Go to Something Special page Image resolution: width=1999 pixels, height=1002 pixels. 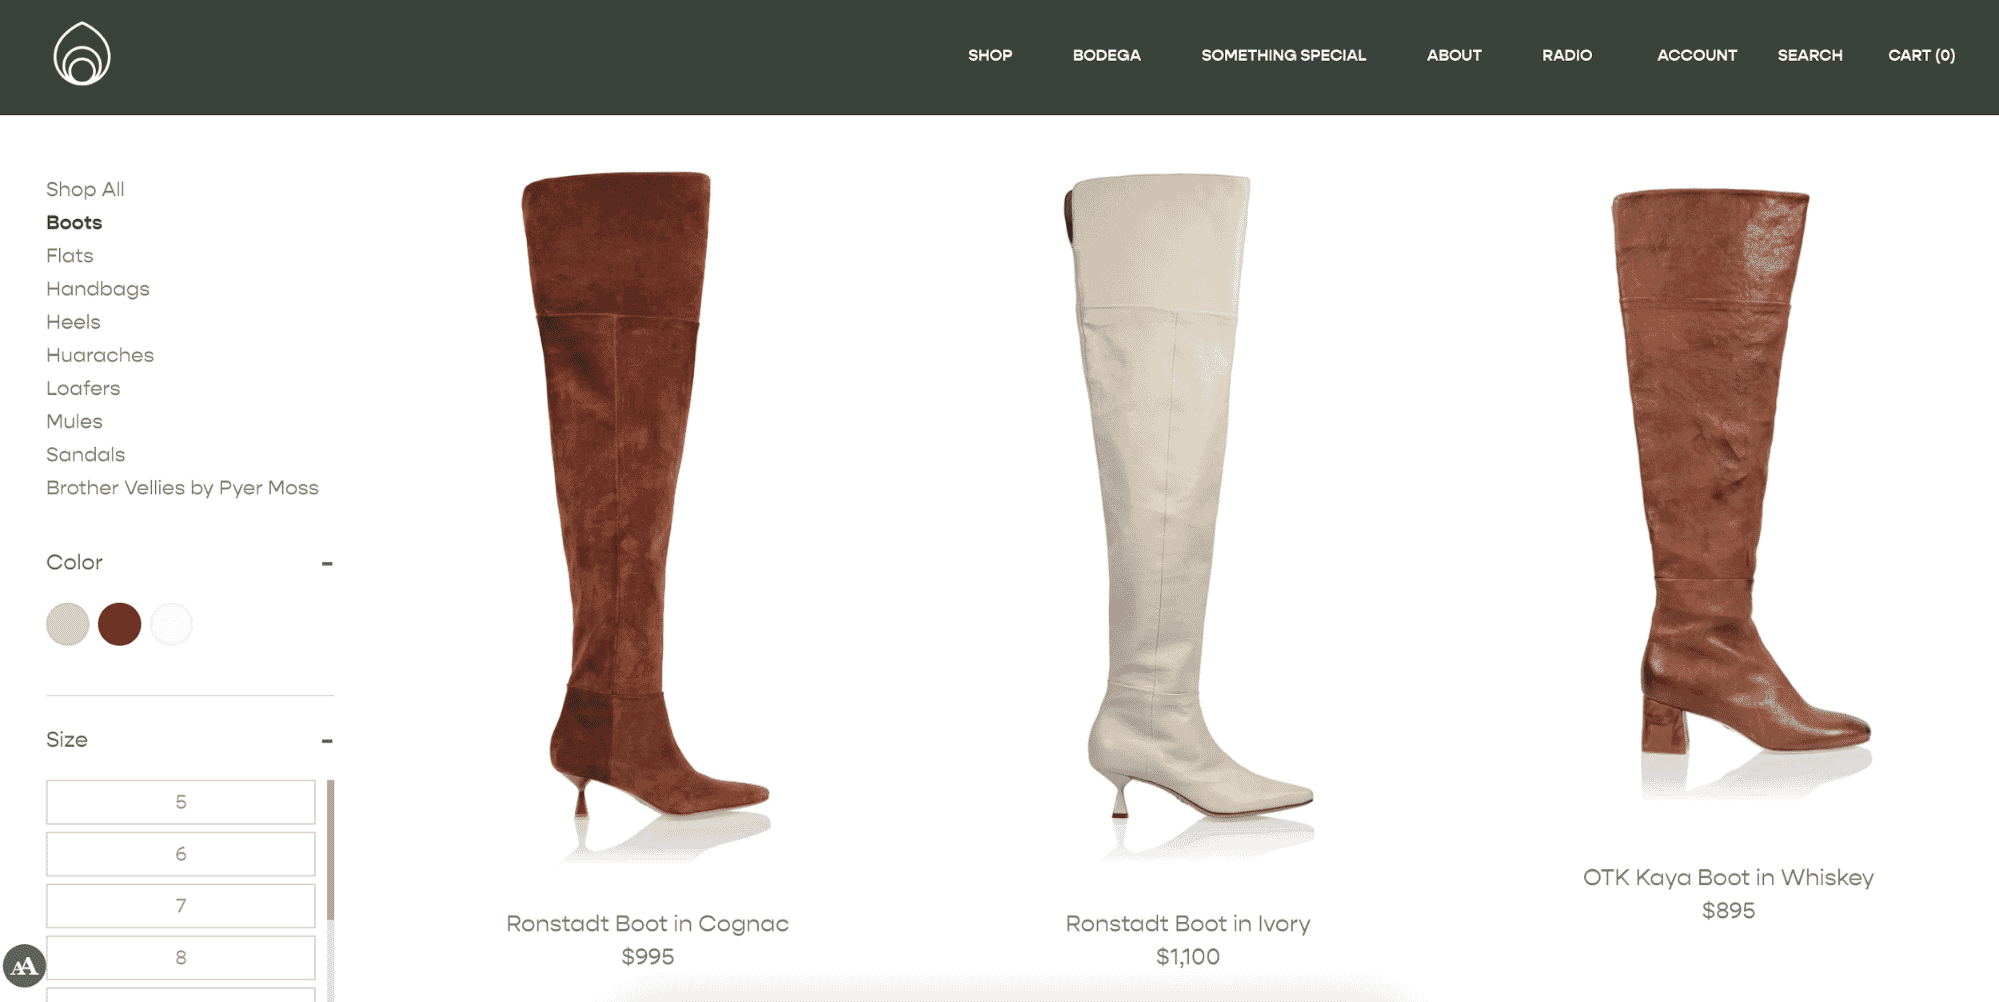[1283, 55]
